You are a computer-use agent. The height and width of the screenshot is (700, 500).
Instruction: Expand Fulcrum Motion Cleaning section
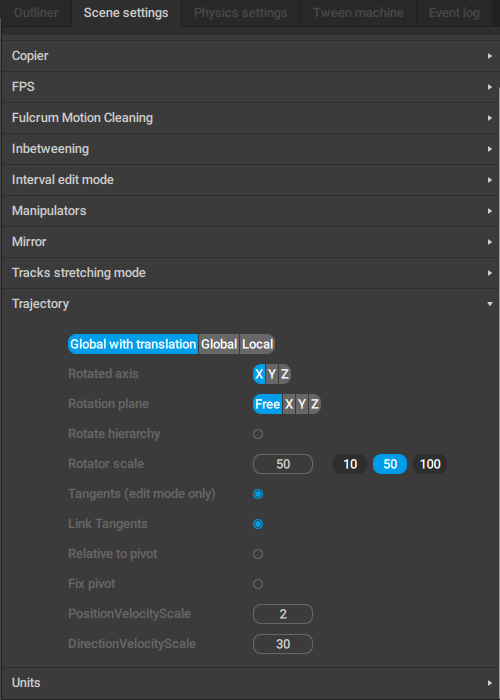pos(250,118)
